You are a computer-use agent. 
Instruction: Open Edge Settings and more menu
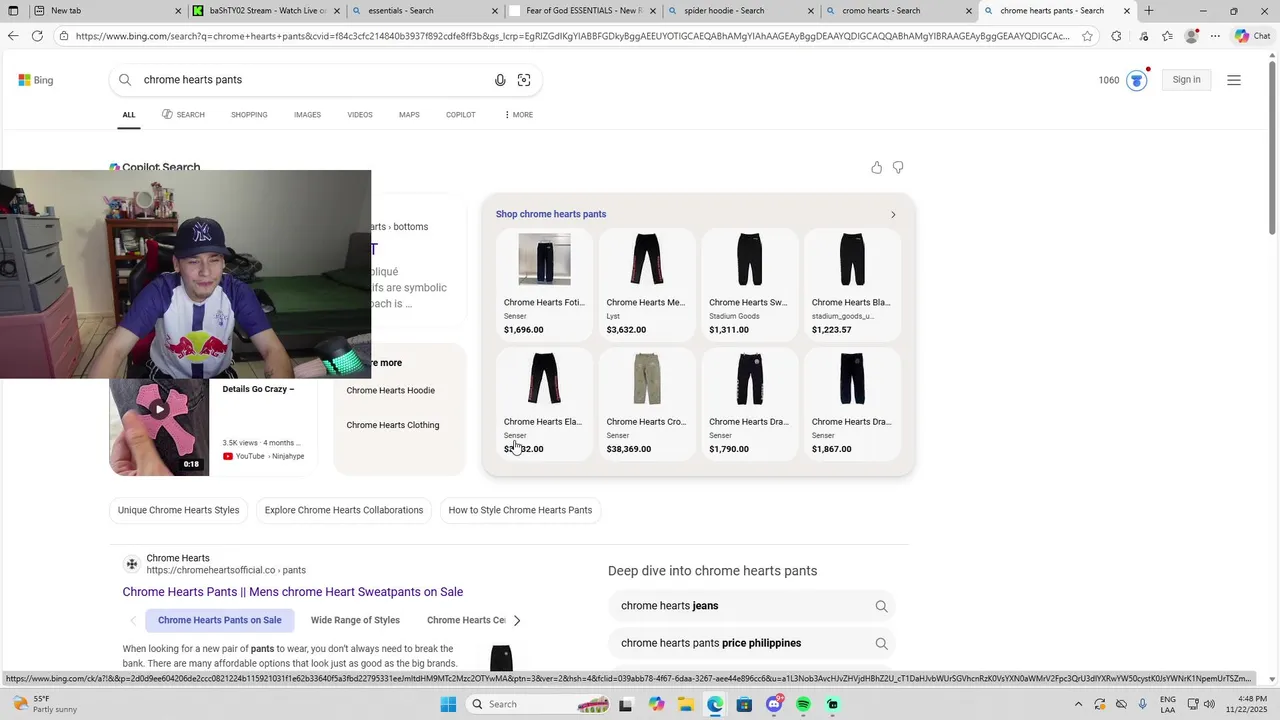tap(1215, 36)
